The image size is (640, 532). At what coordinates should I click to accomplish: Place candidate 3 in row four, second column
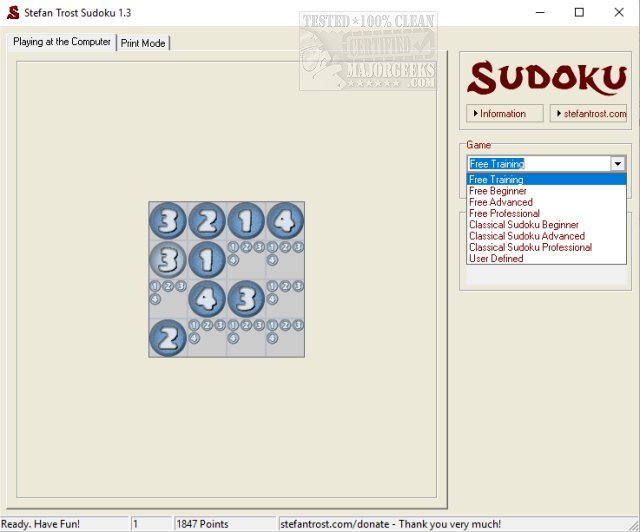(220, 325)
